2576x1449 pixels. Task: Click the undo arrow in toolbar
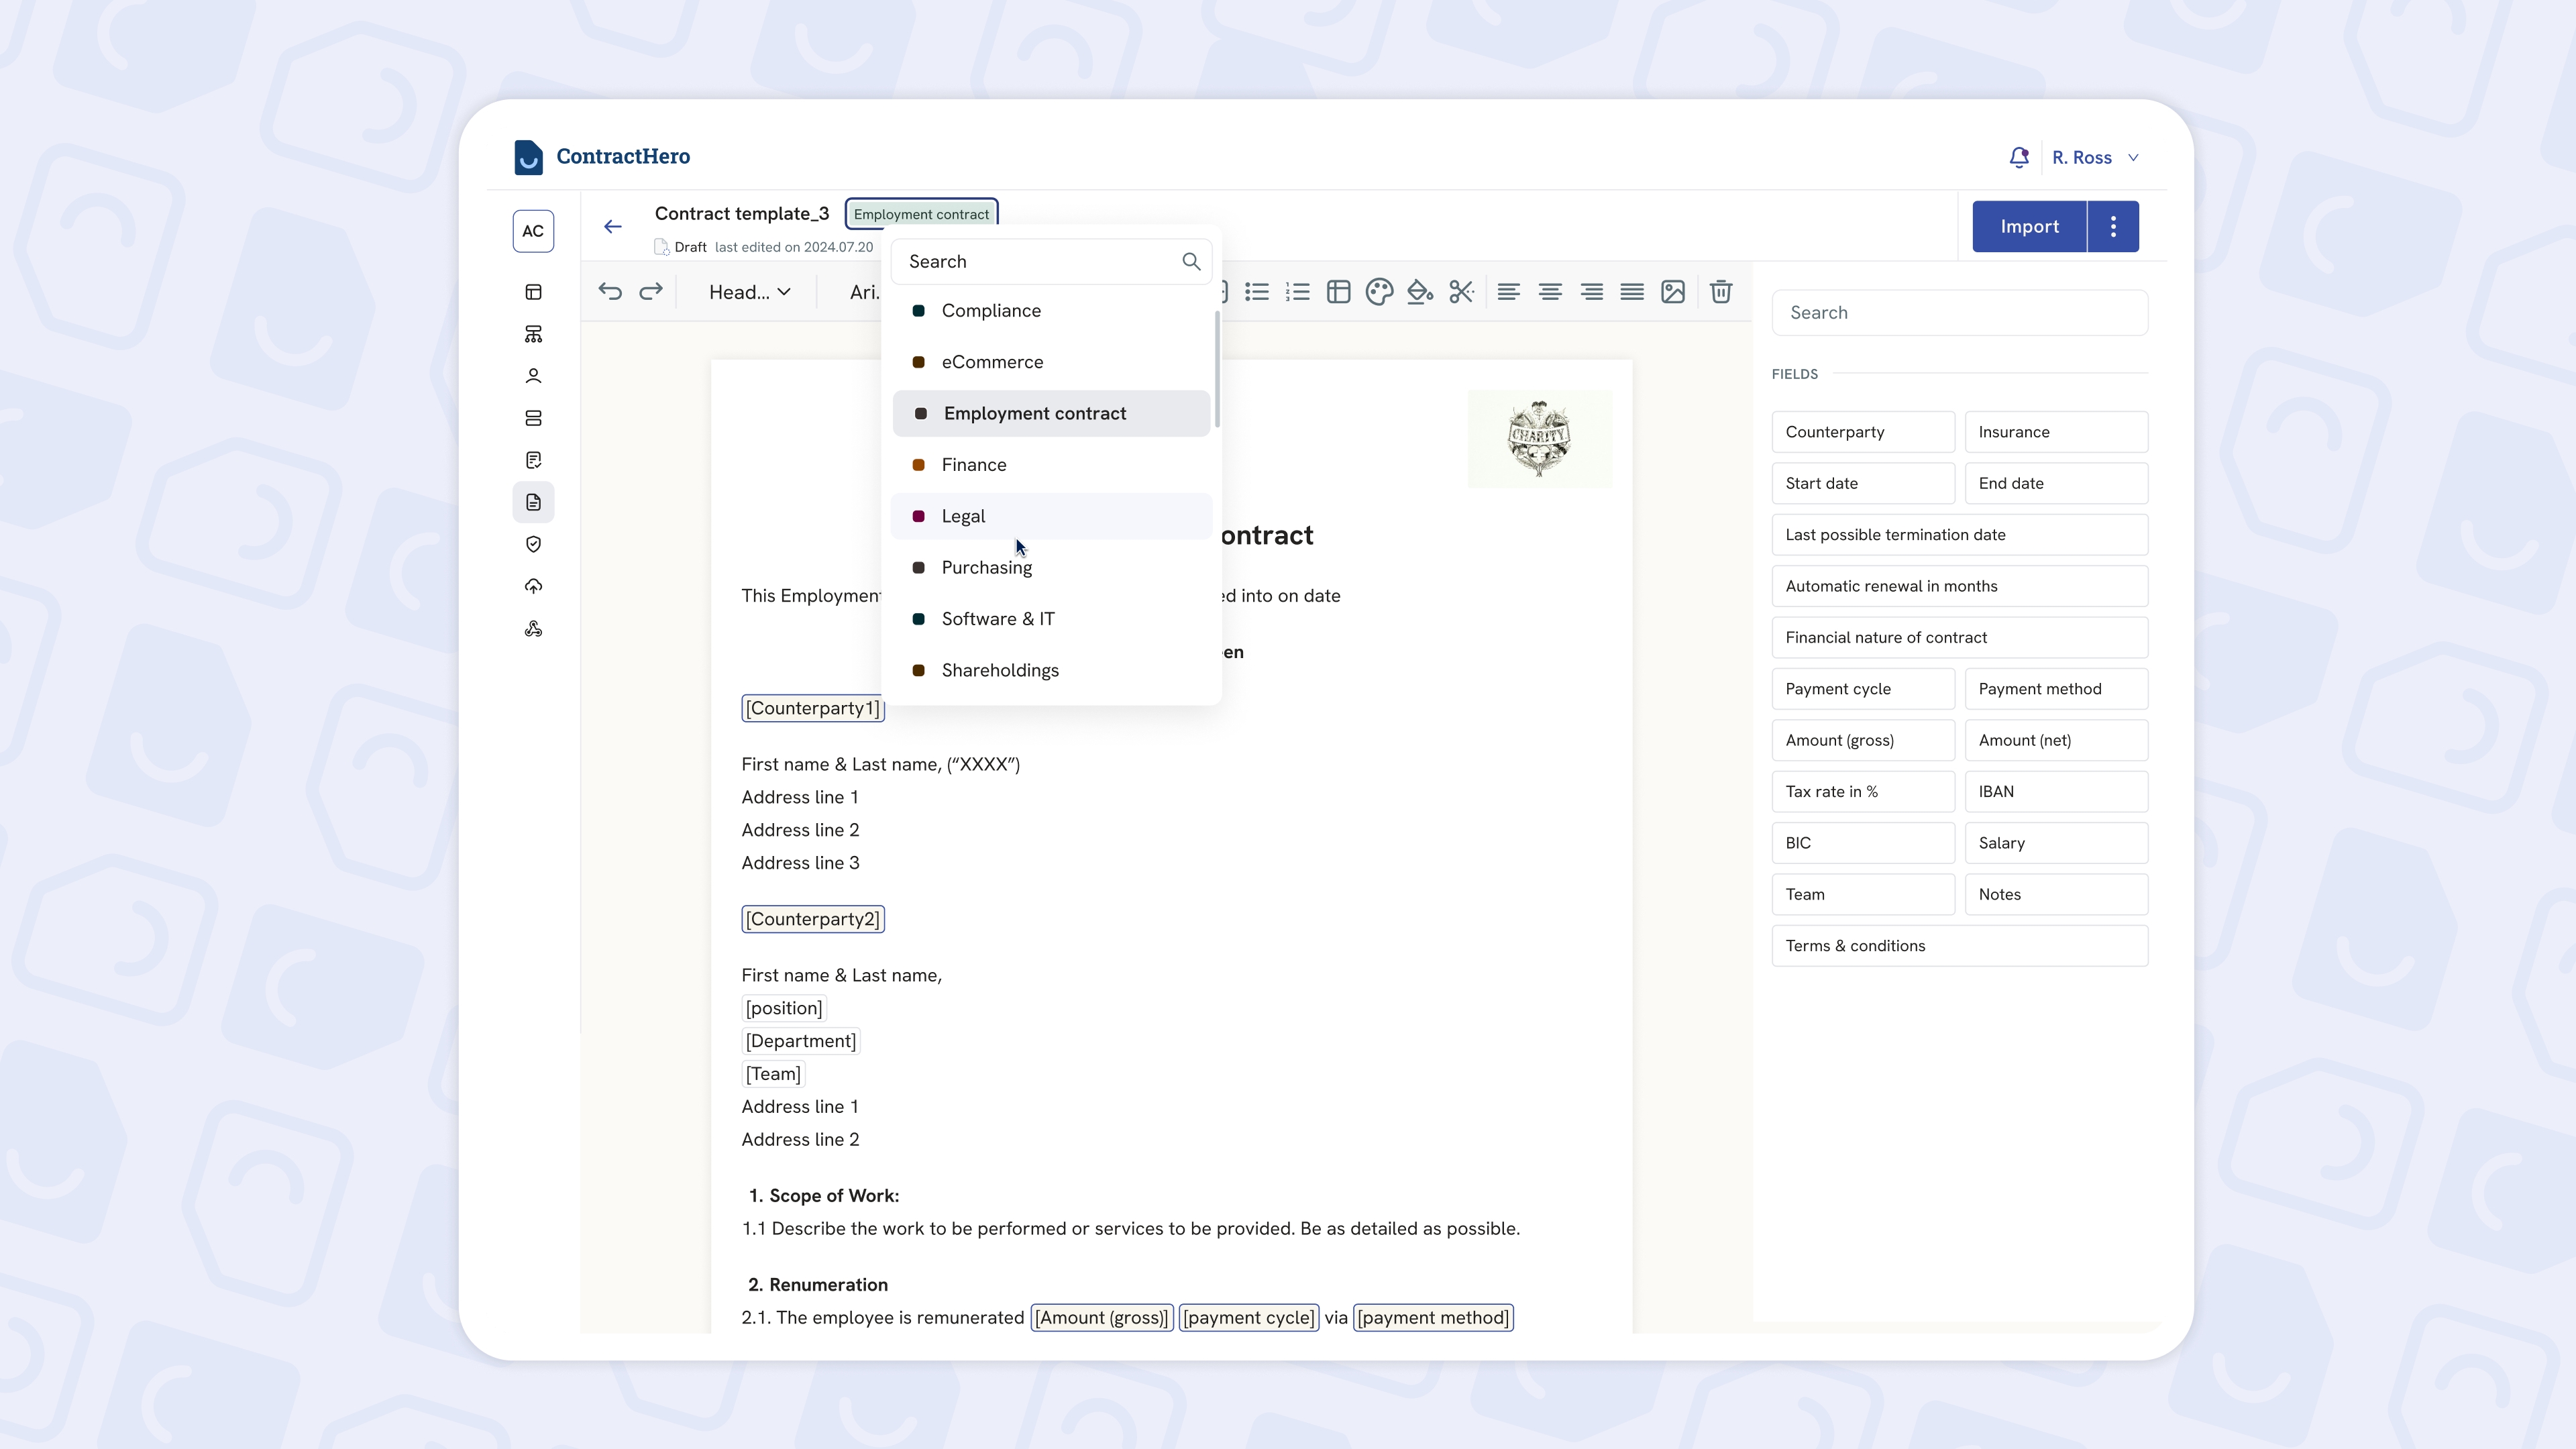[x=610, y=292]
